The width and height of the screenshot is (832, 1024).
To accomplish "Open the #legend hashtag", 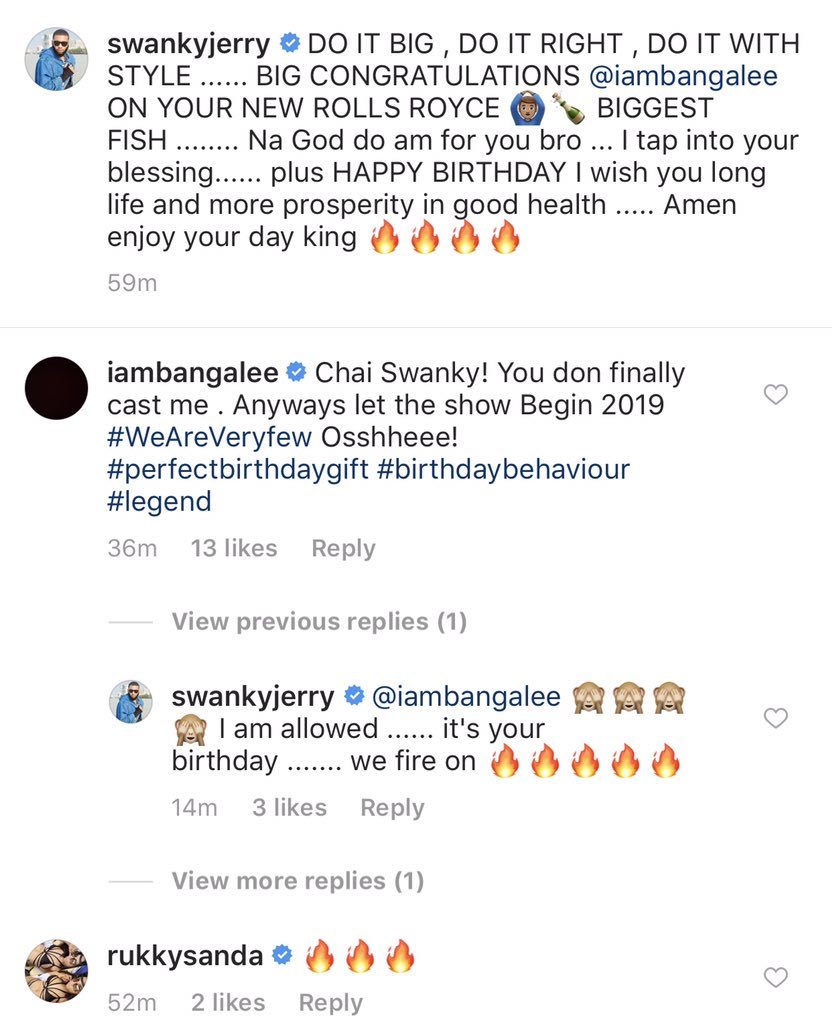I will click(x=159, y=501).
